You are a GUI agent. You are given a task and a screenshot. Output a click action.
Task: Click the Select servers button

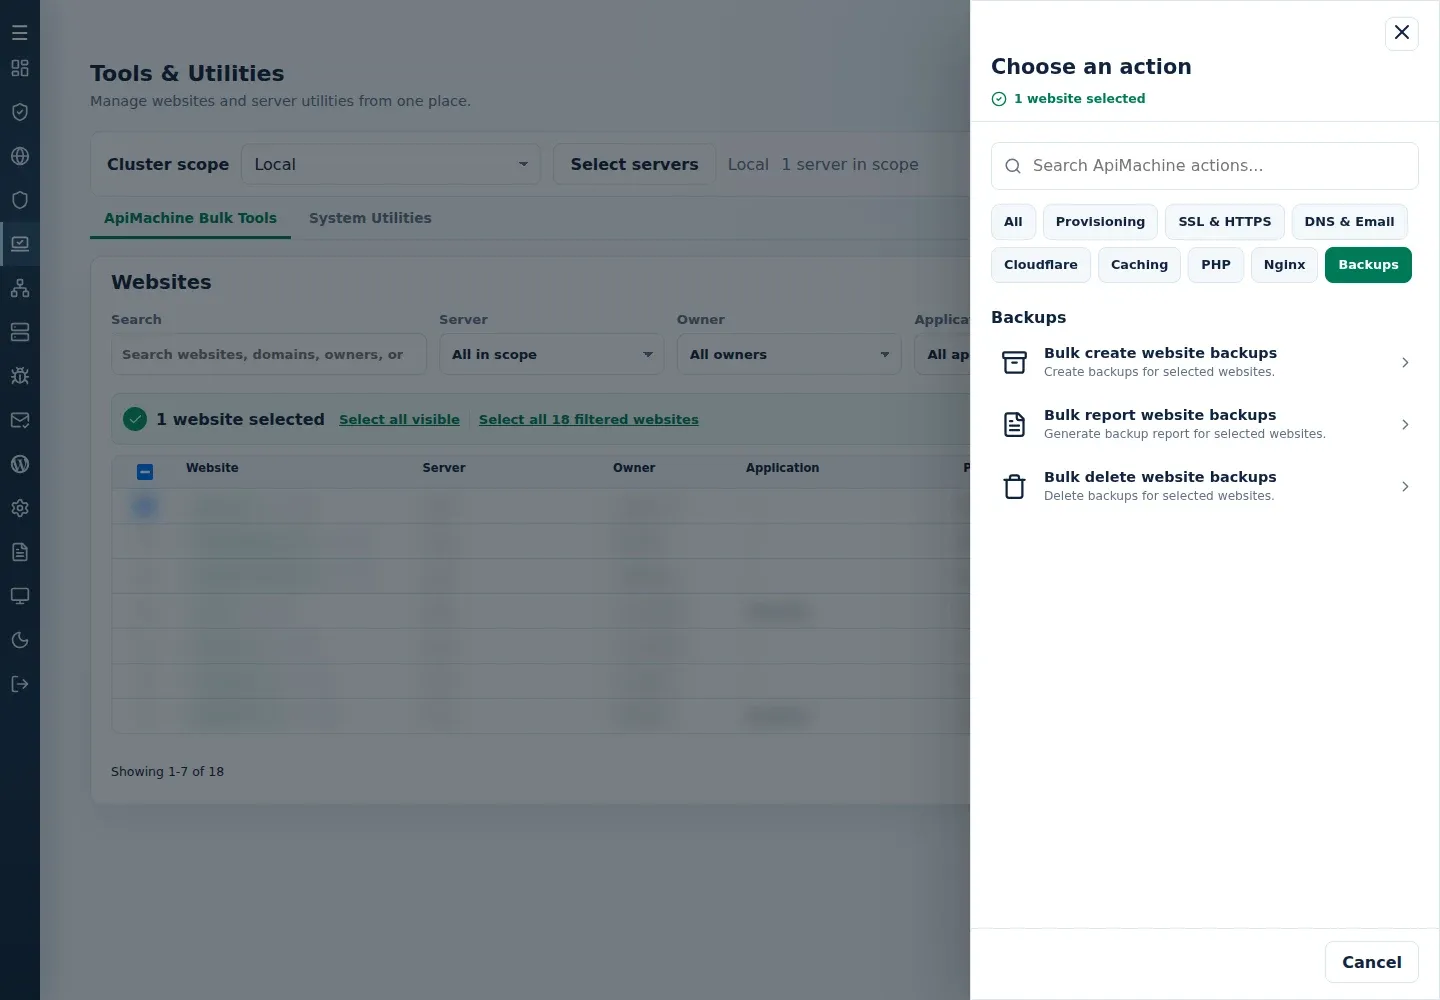point(634,164)
